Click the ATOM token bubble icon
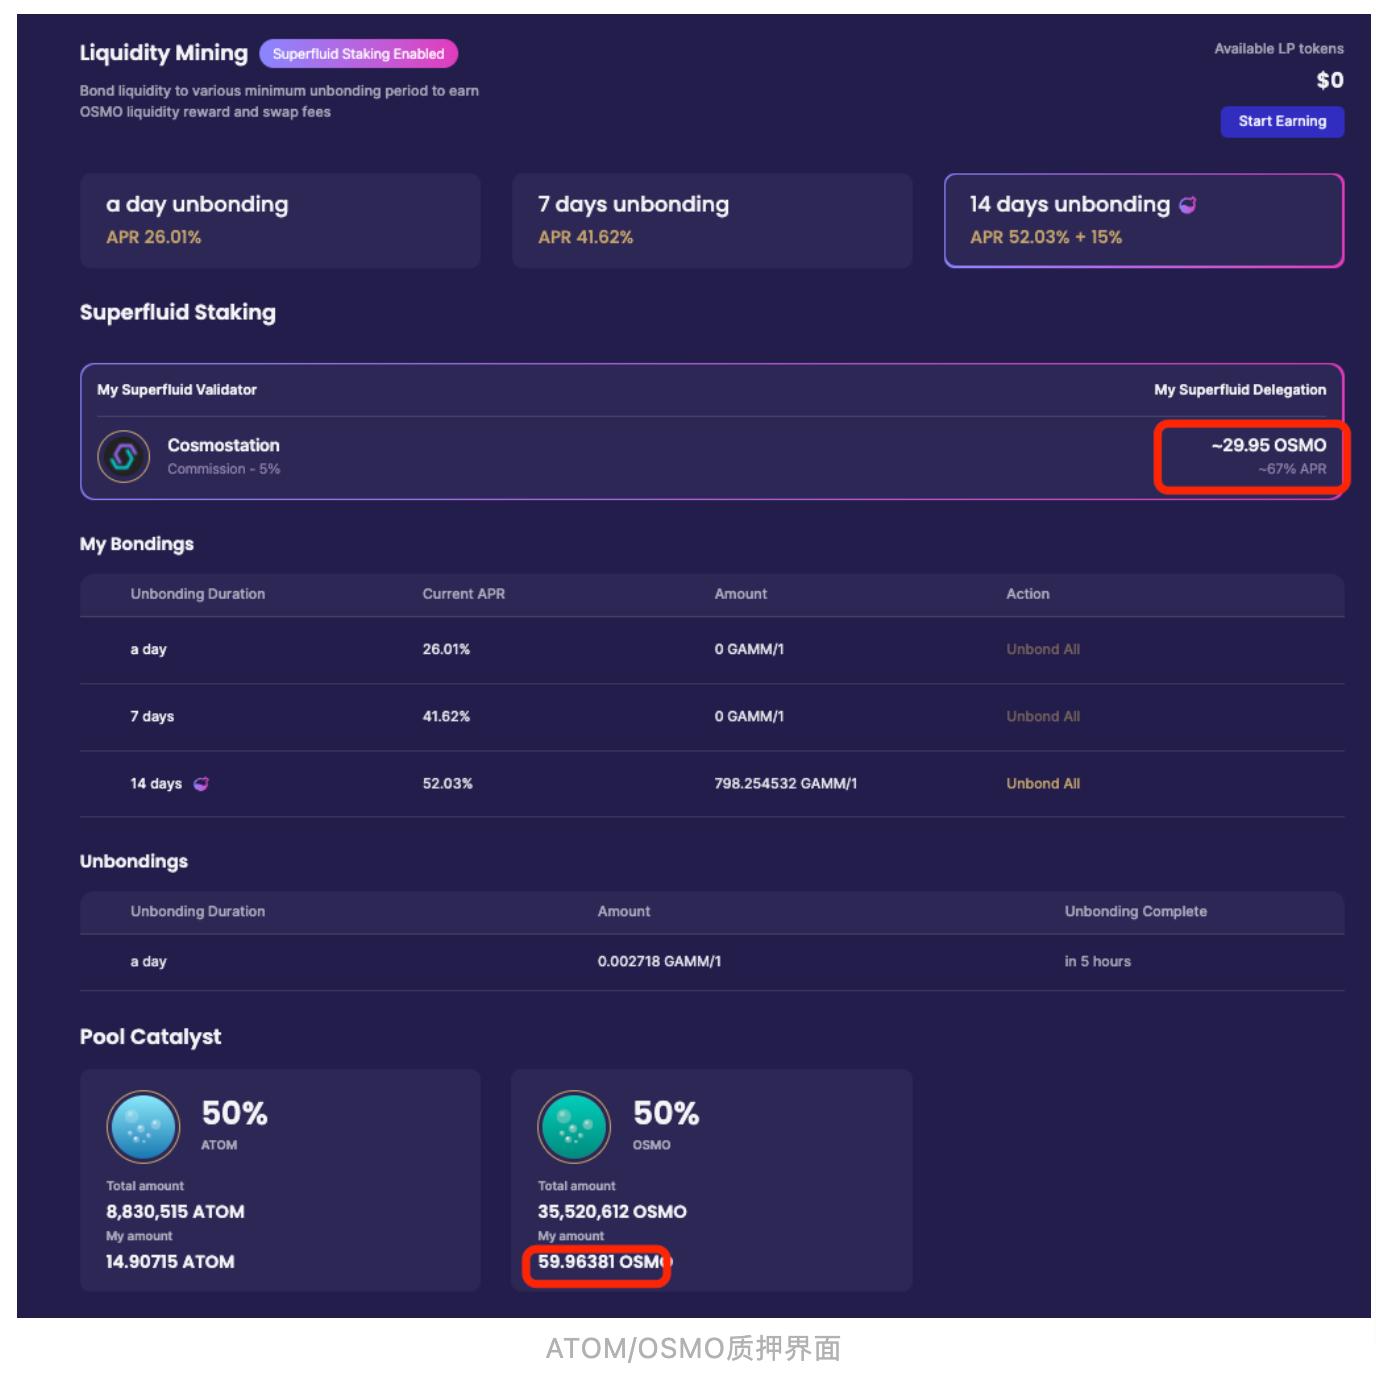The width and height of the screenshot is (1376, 1382). tap(143, 1126)
